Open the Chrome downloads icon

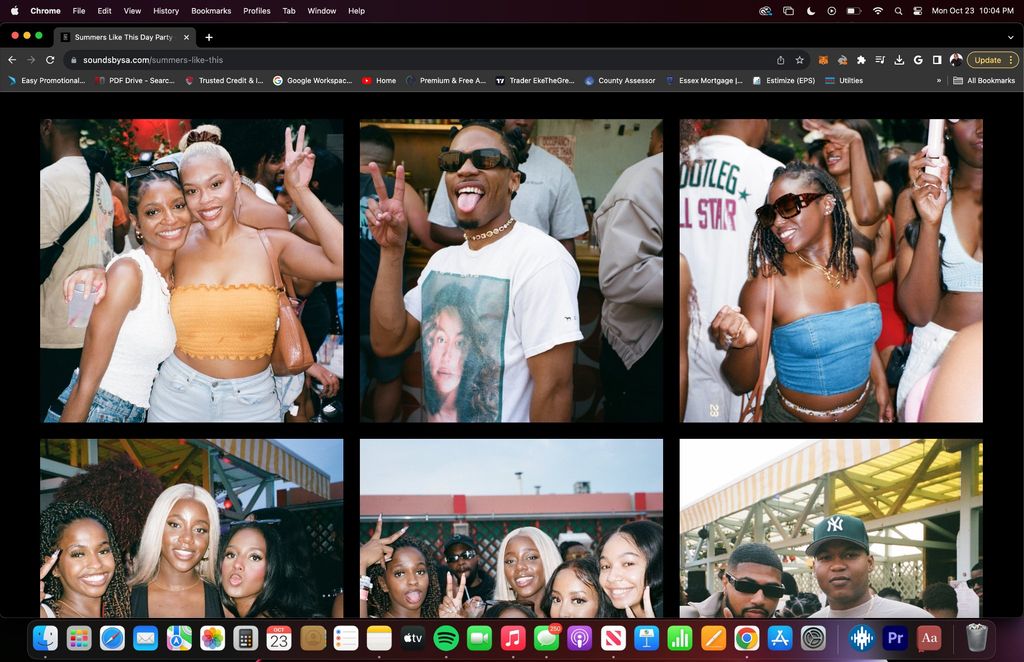tap(899, 60)
